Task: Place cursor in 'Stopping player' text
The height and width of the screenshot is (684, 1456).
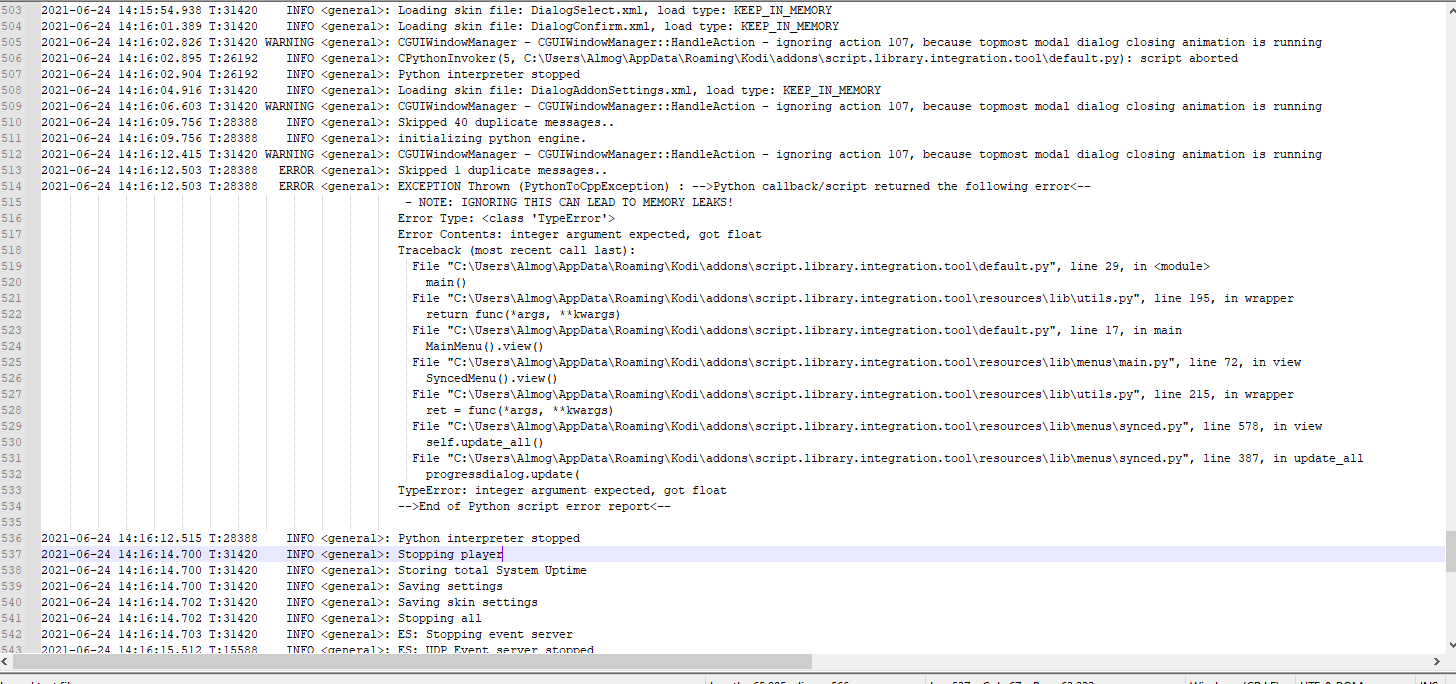Action: click(x=450, y=555)
